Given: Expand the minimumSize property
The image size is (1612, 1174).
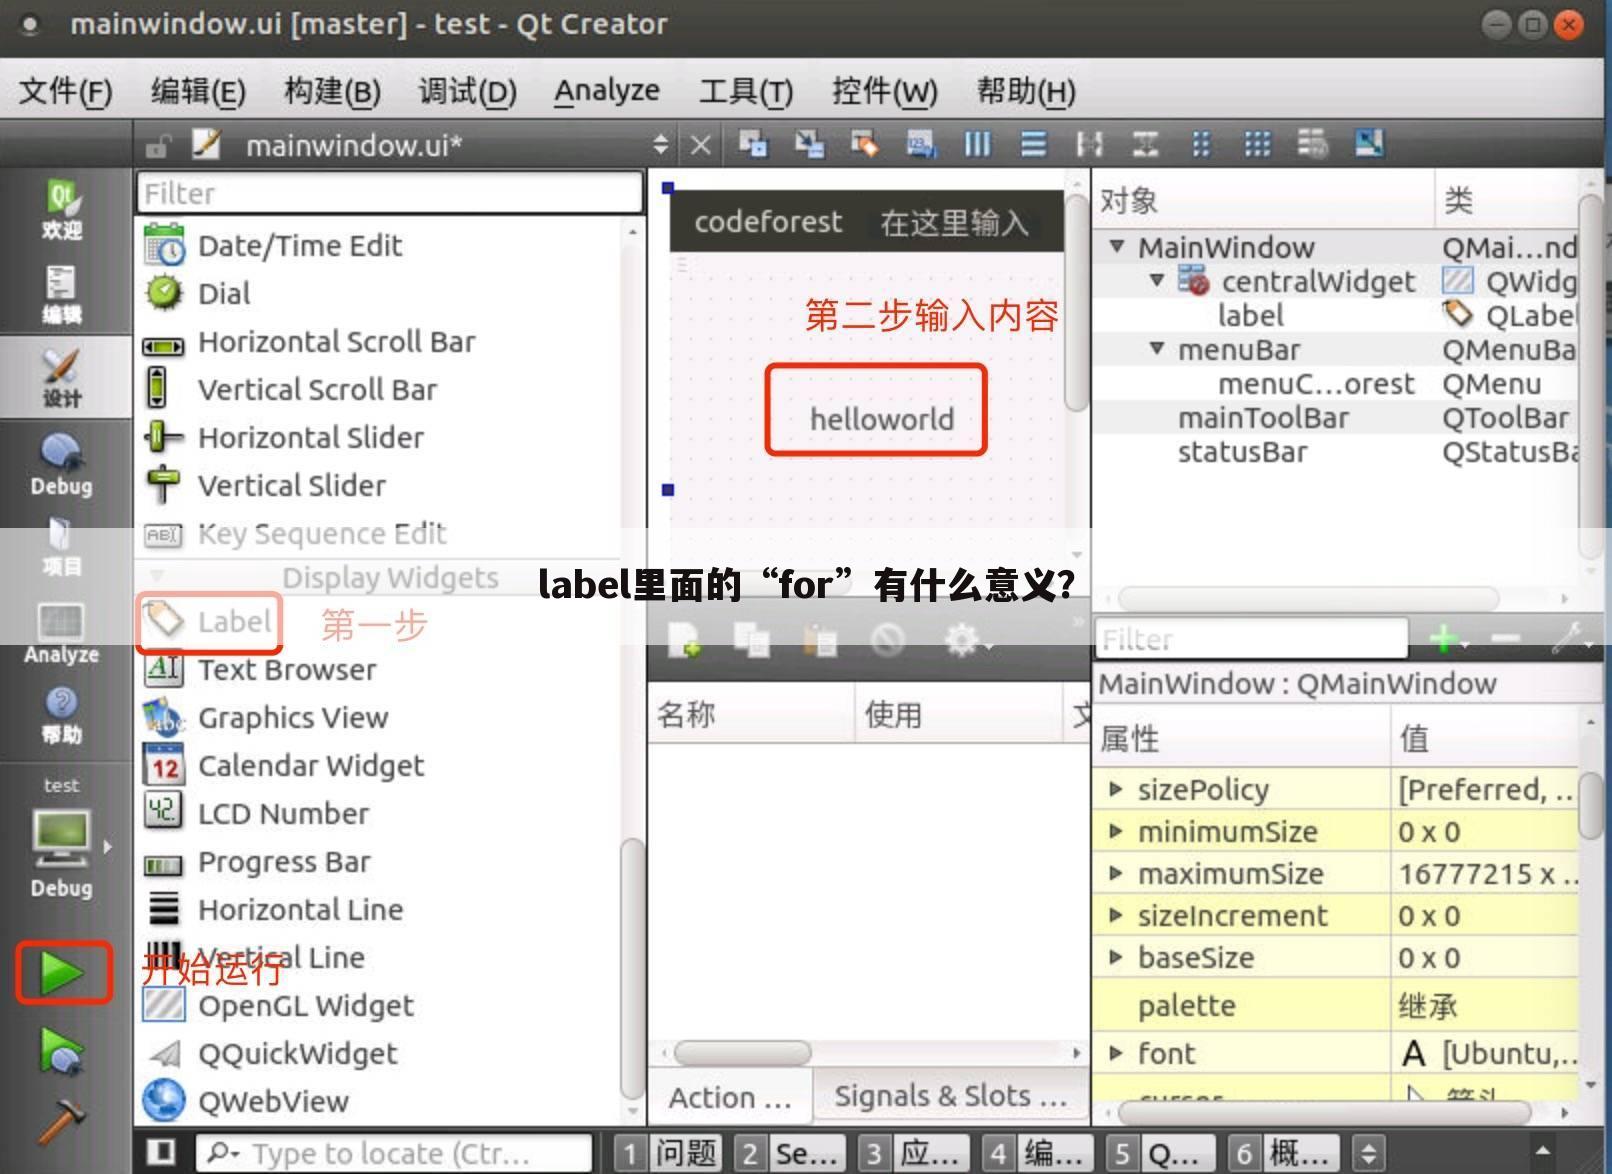Looking at the screenshot, I should pyautogui.click(x=1116, y=831).
